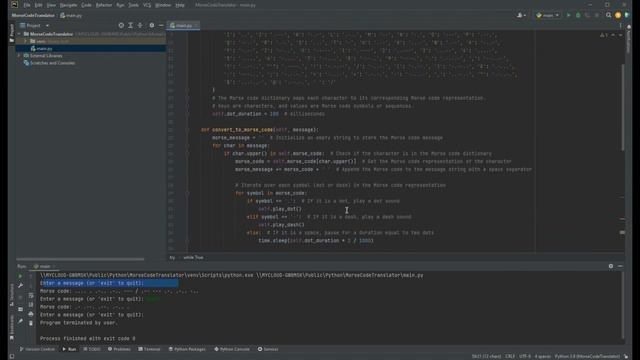Open the Help menu
Screen dimensions: 640x360
coord(180,5)
